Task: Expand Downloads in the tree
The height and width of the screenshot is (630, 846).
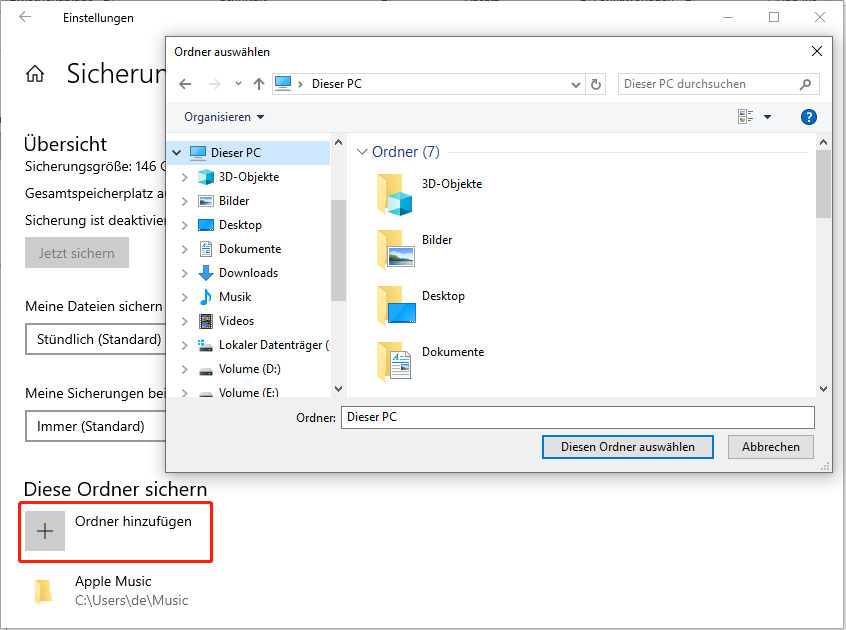Action: [185, 273]
